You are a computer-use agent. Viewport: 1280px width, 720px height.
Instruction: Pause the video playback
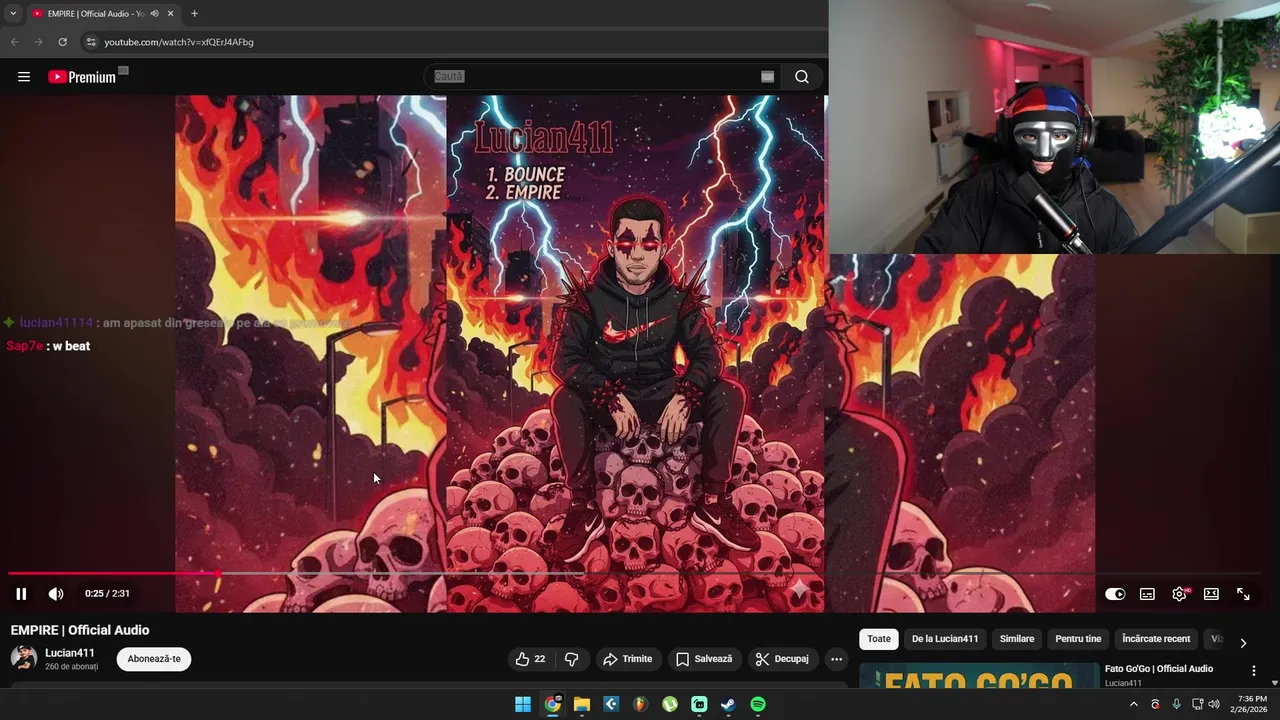21,594
